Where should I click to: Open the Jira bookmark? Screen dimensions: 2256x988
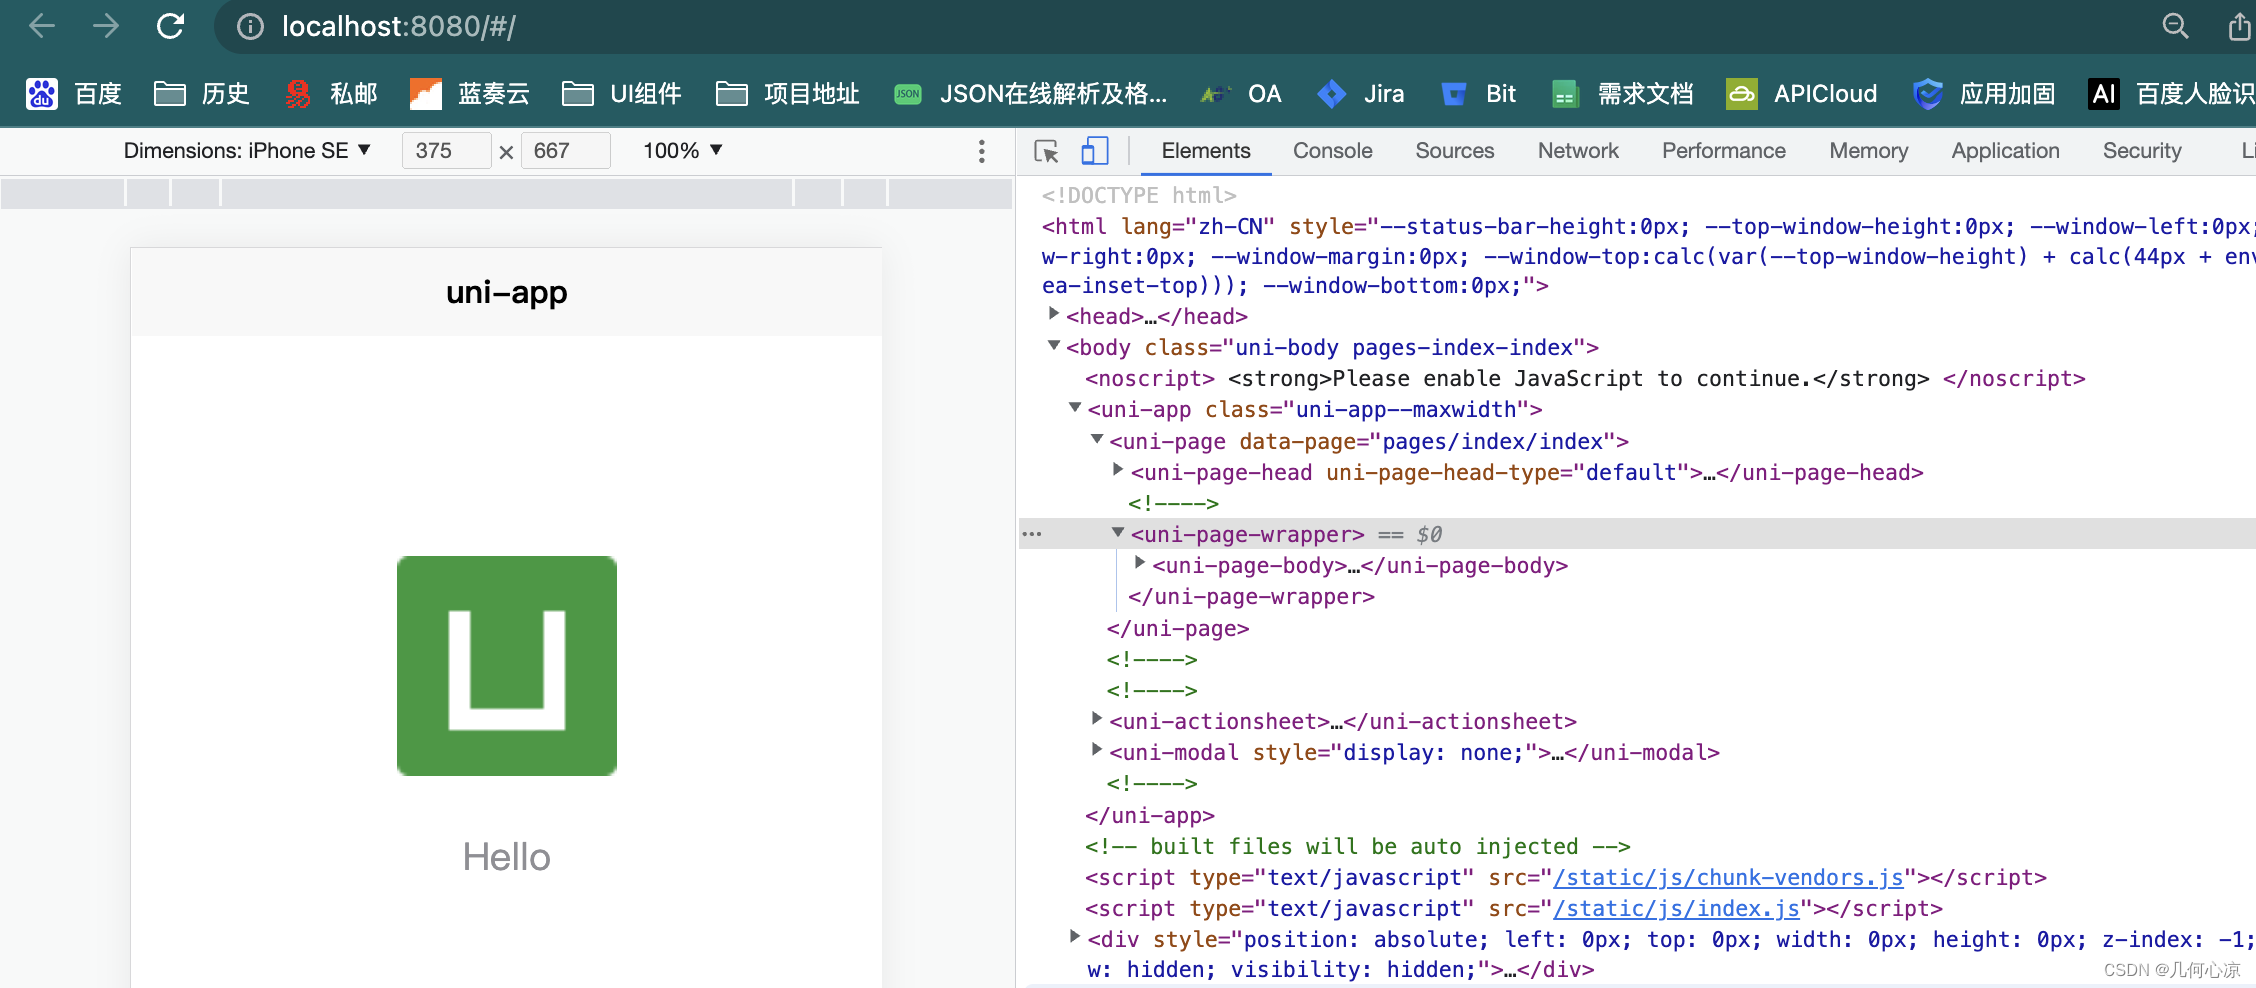(x=1361, y=94)
